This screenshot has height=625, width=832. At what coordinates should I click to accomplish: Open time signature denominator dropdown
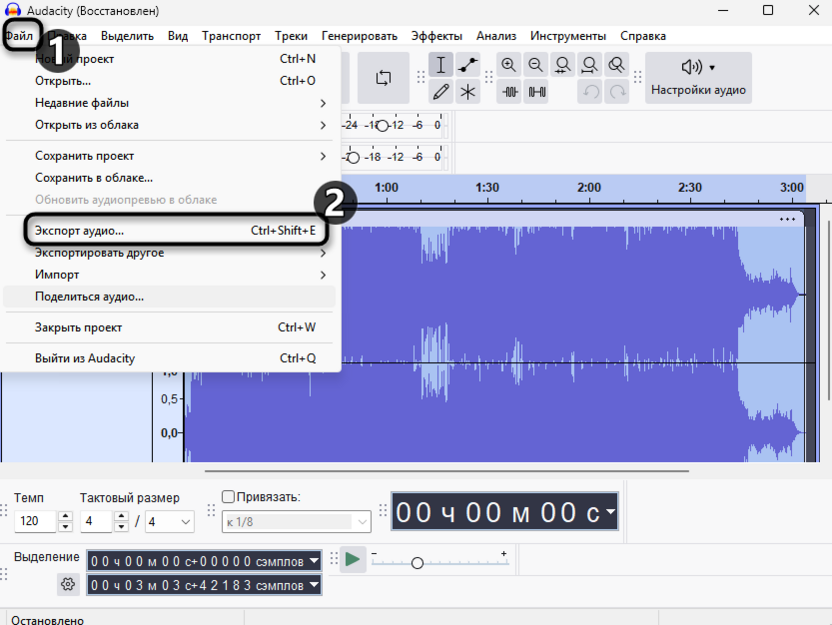(x=170, y=522)
